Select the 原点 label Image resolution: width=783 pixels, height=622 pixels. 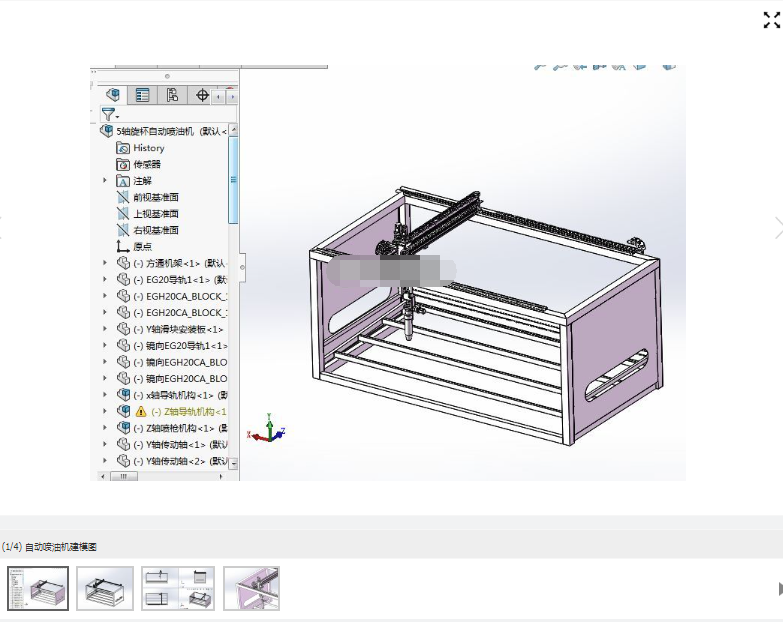tap(142, 247)
